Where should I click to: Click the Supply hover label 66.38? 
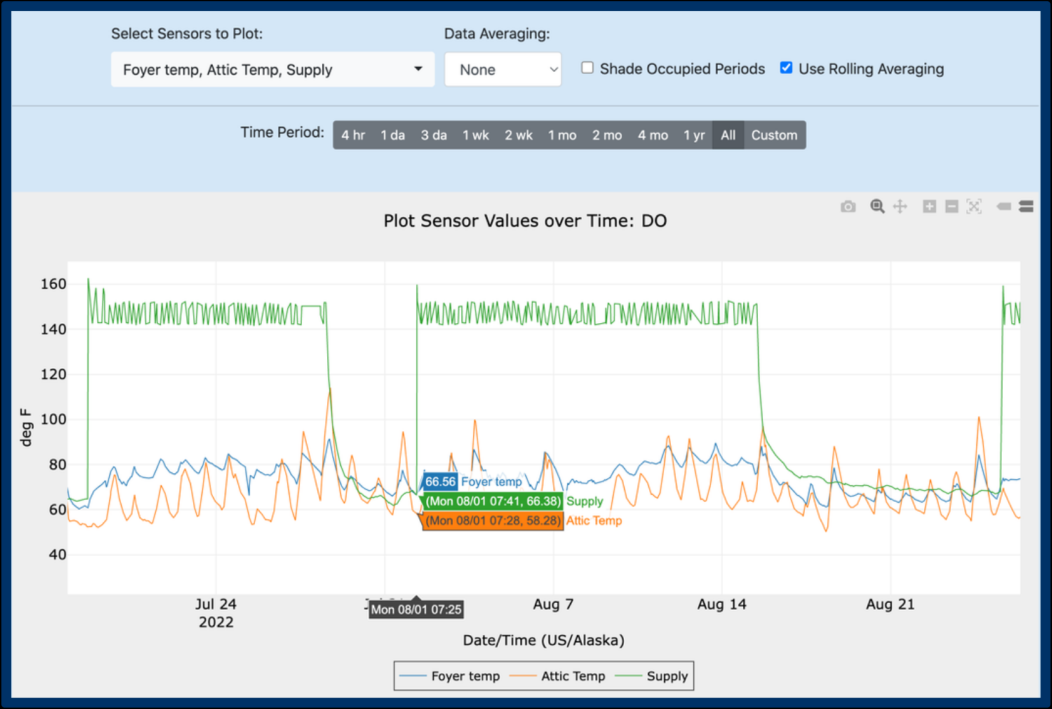(x=493, y=501)
